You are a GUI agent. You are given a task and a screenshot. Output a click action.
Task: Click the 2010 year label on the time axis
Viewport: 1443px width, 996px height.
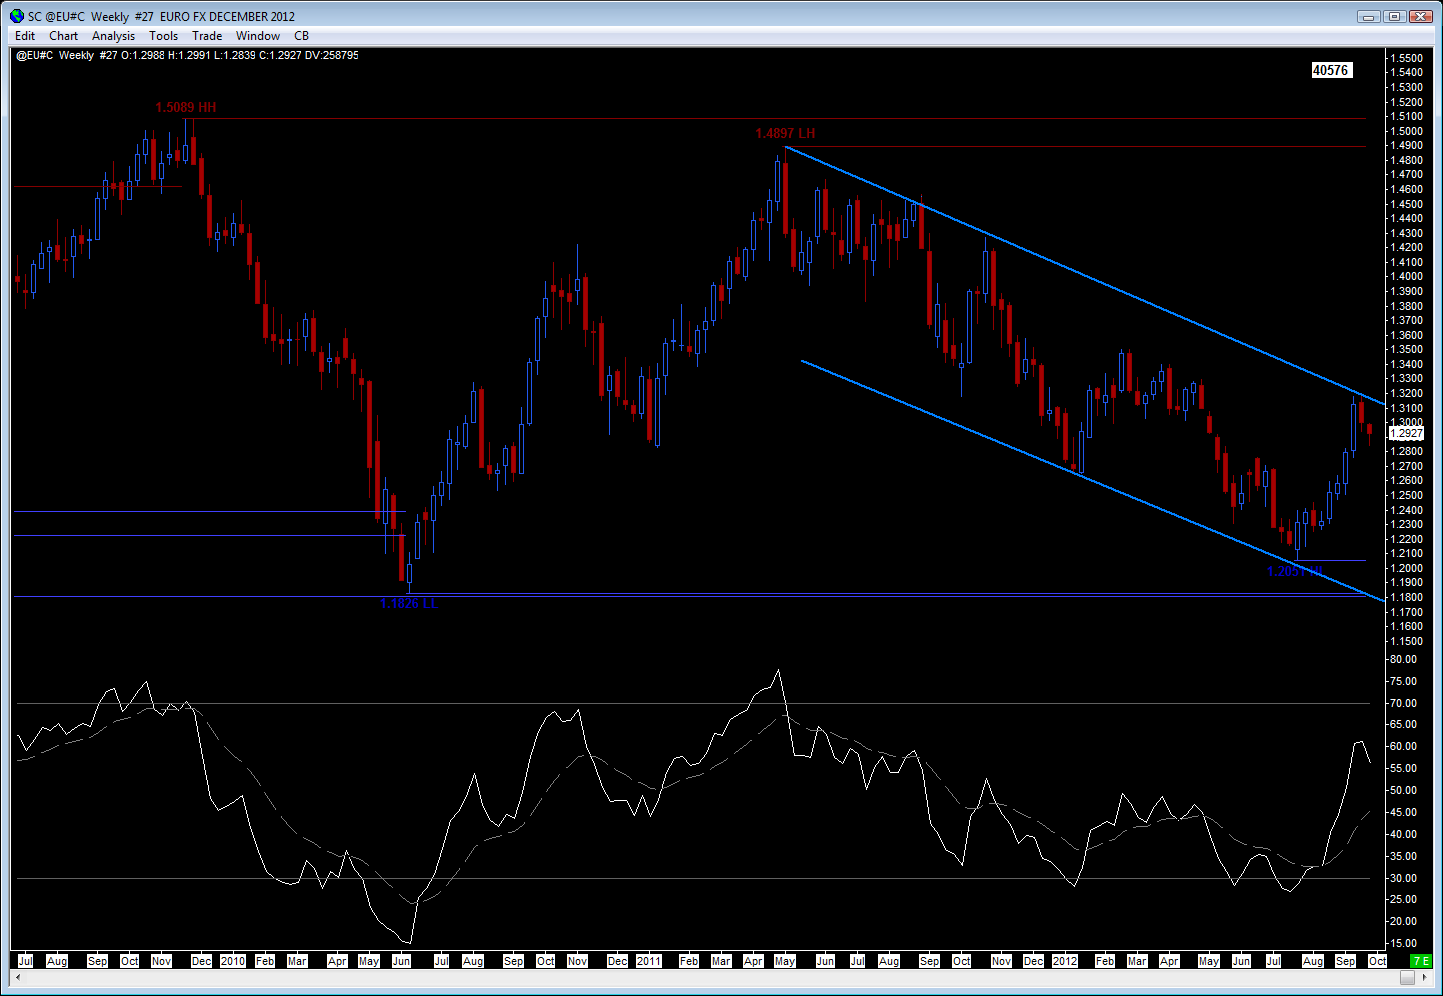tap(232, 961)
